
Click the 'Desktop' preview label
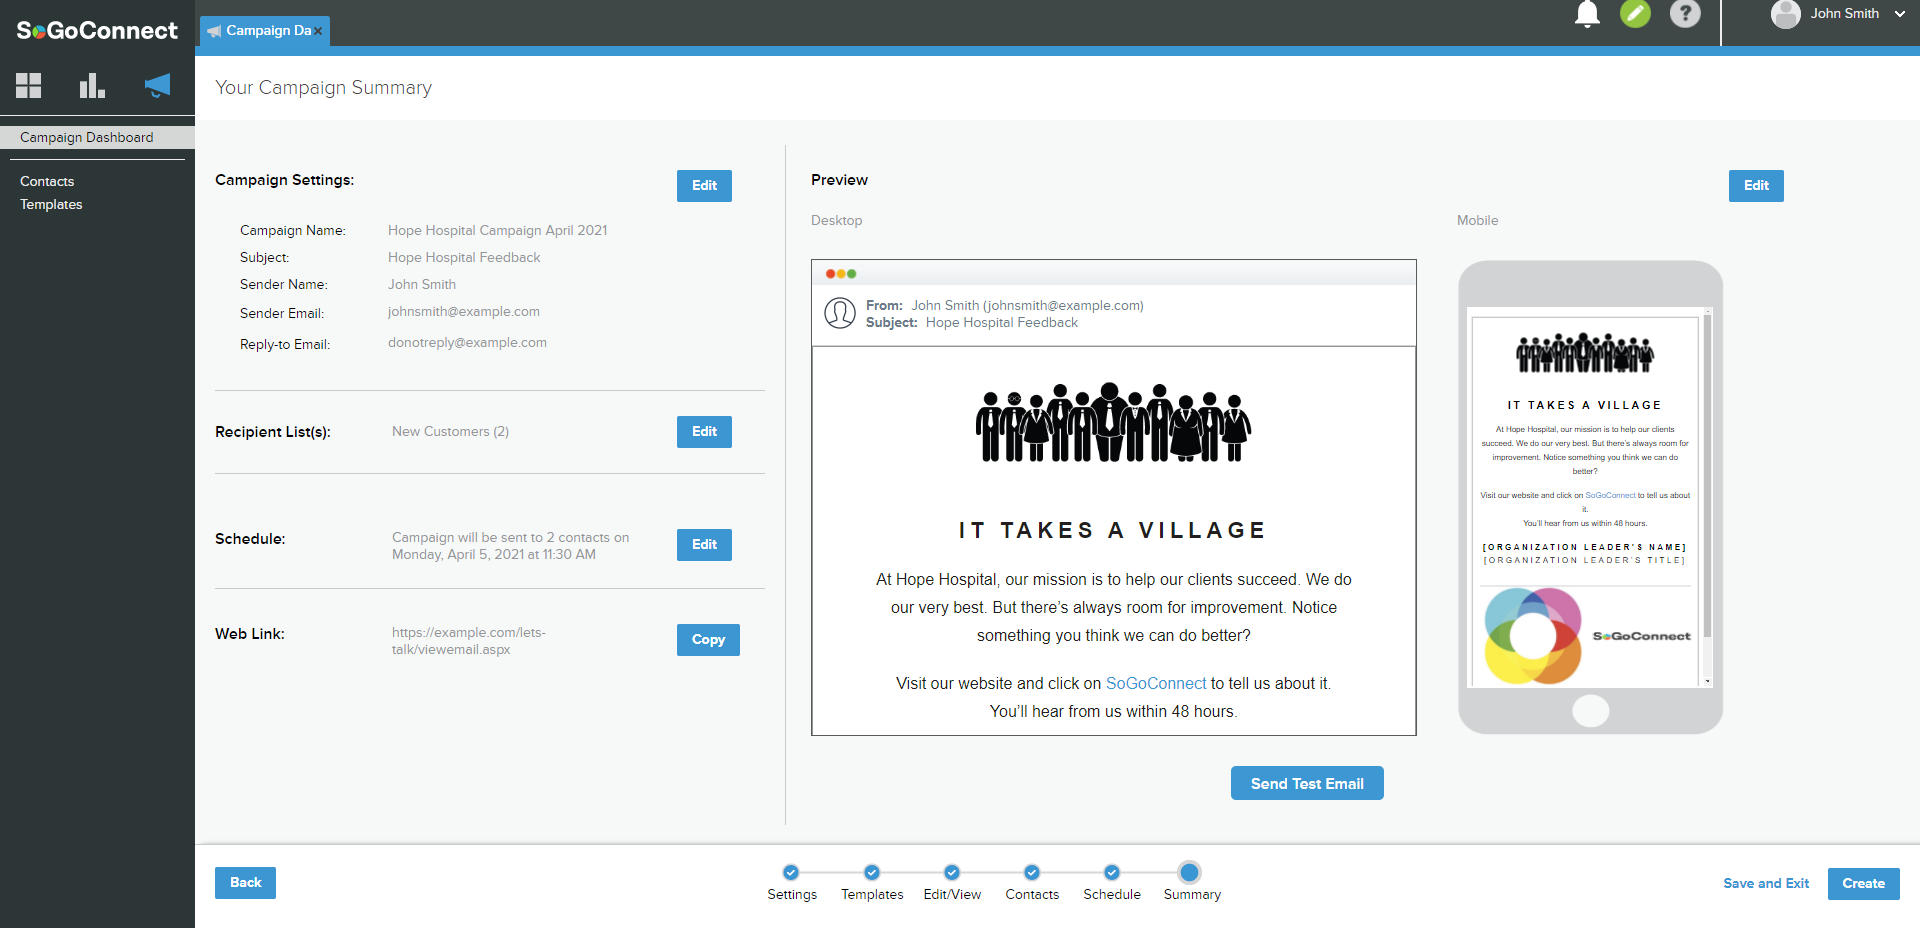836,220
